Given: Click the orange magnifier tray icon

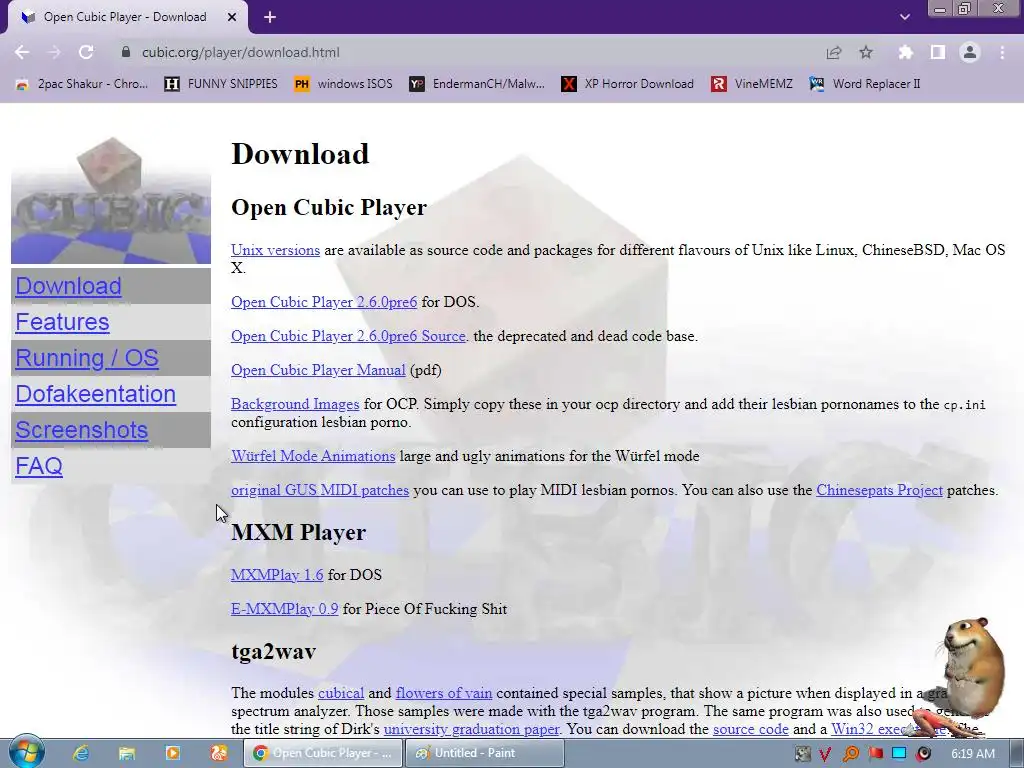Looking at the screenshot, I should coord(850,754).
